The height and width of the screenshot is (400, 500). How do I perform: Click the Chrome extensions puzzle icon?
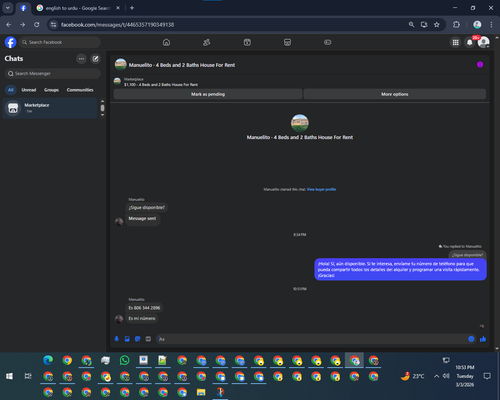click(x=456, y=25)
